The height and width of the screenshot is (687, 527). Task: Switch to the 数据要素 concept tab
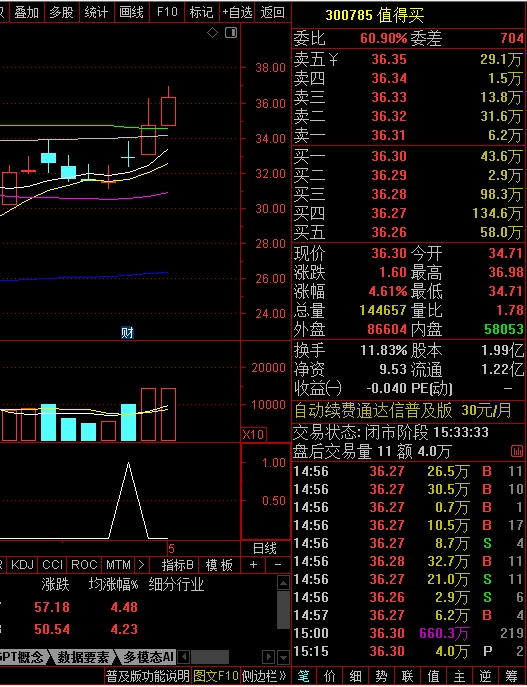click(83, 657)
